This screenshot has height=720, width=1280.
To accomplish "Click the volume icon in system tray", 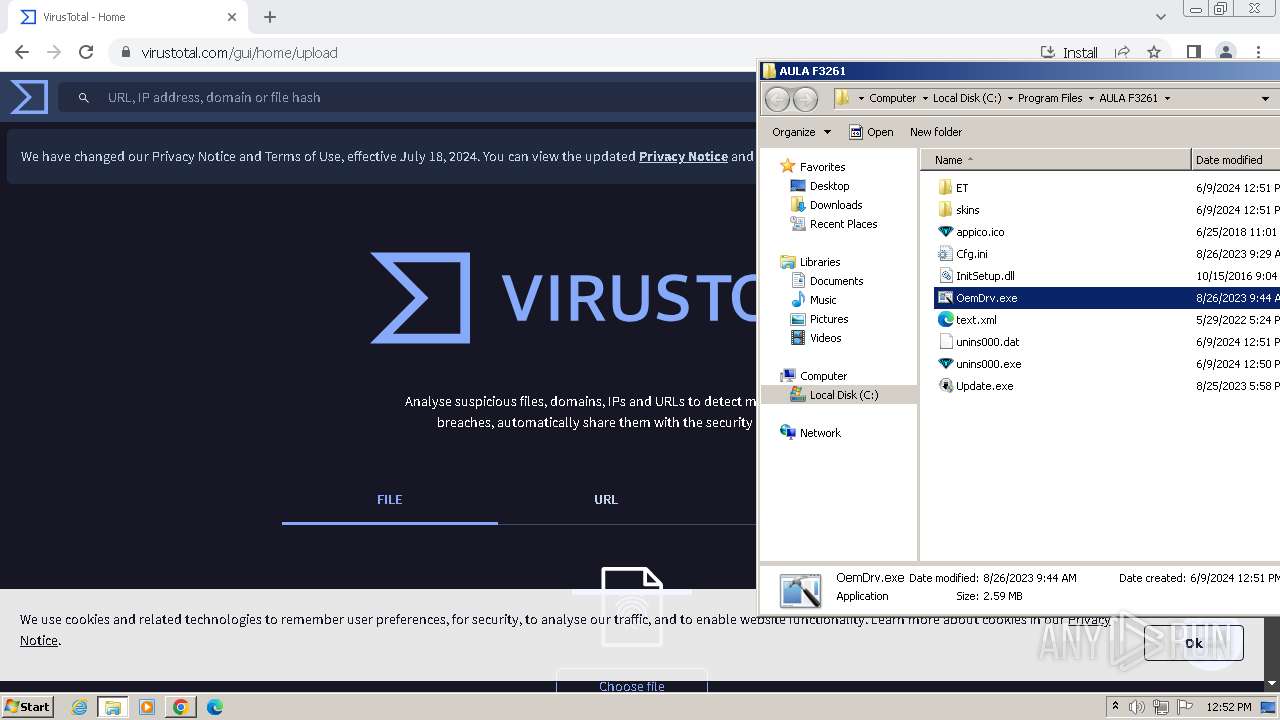I will click(1137, 707).
